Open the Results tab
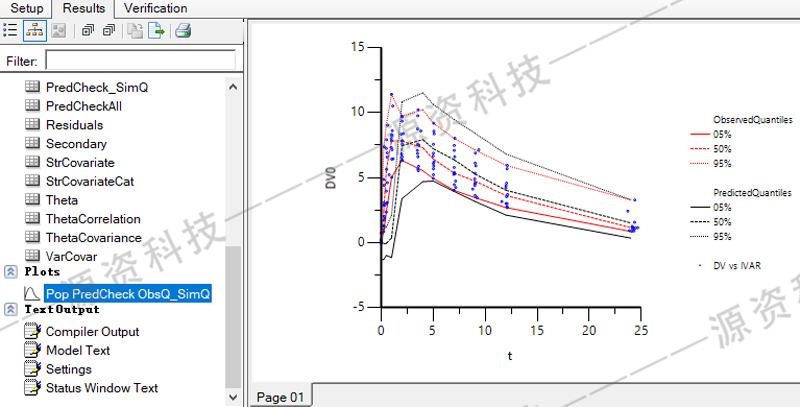Screen dimensions: 800x407 click(x=84, y=8)
